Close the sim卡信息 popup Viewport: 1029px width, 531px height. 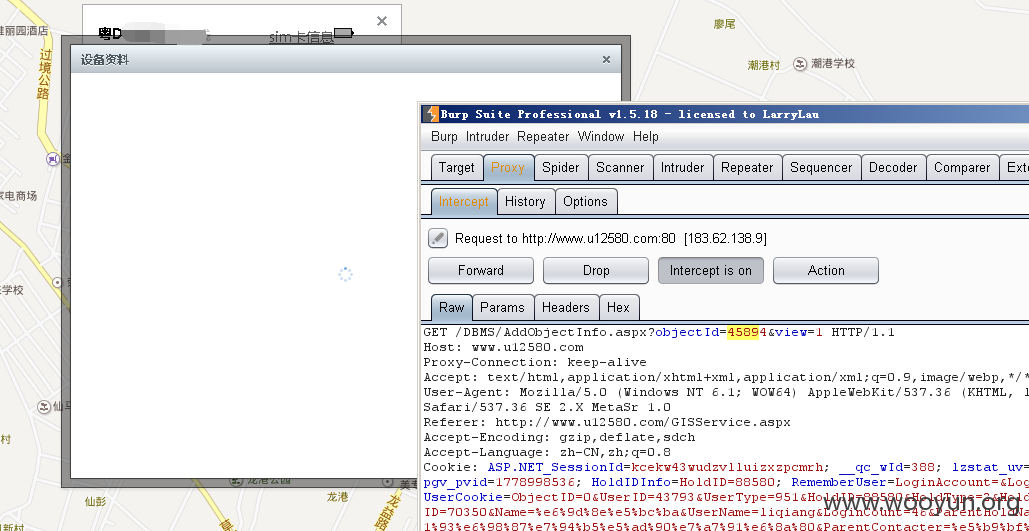point(382,21)
